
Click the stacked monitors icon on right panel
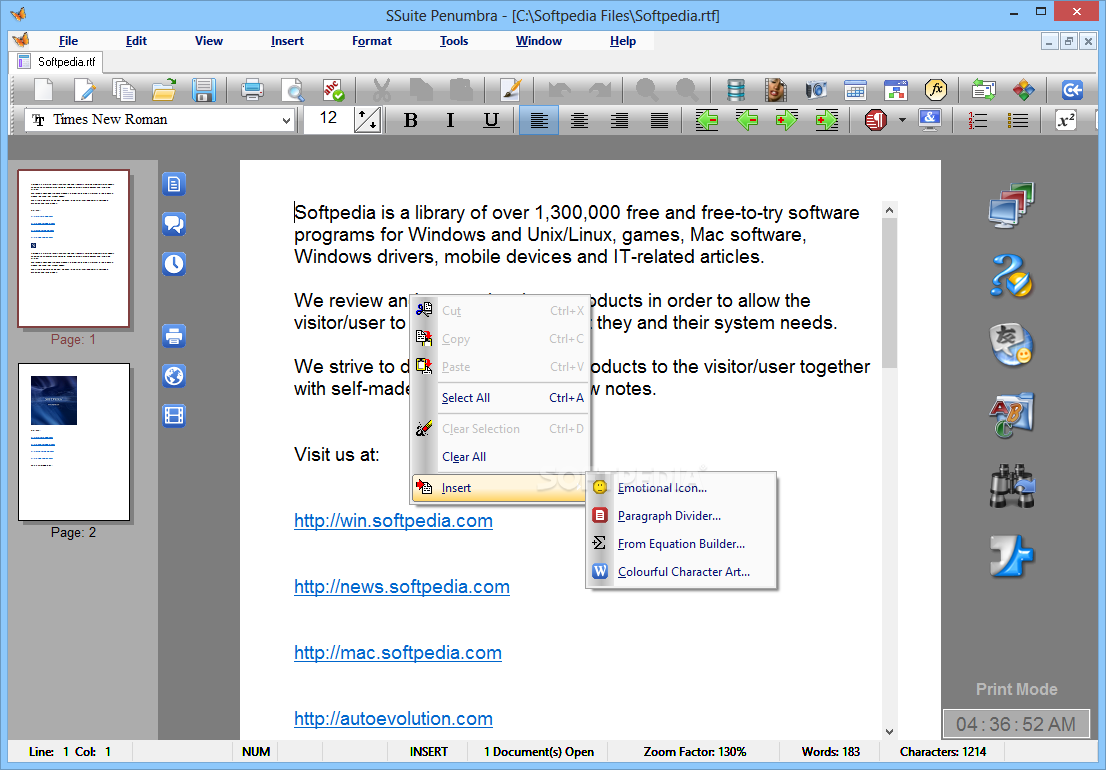click(x=1011, y=206)
